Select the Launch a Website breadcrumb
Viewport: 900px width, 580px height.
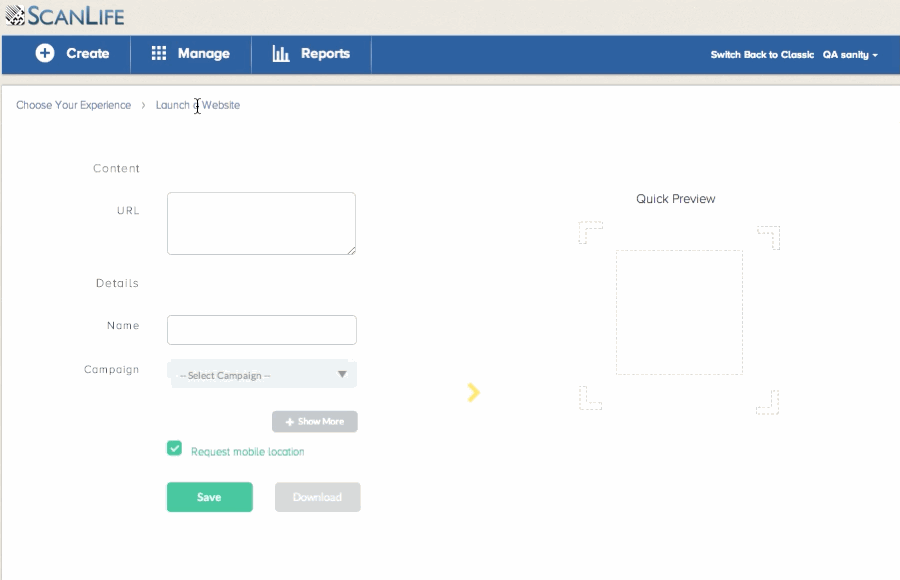197,104
